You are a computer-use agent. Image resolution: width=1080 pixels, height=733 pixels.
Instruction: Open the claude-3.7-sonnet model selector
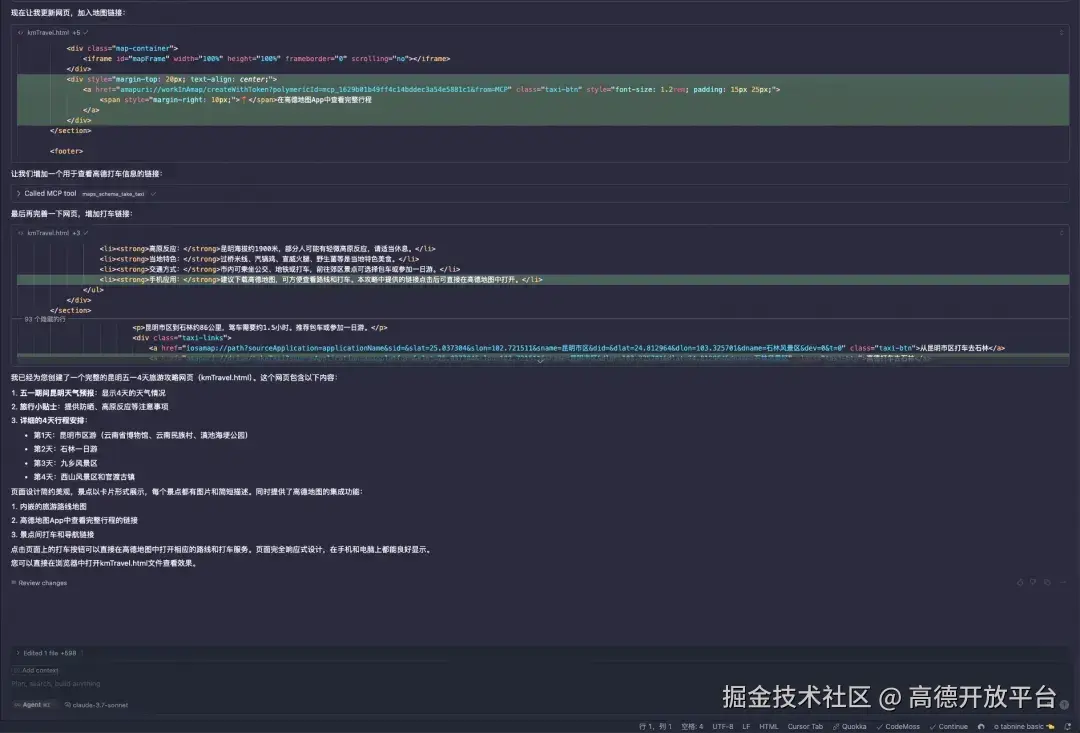pyautogui.click(x=96, y=705)
